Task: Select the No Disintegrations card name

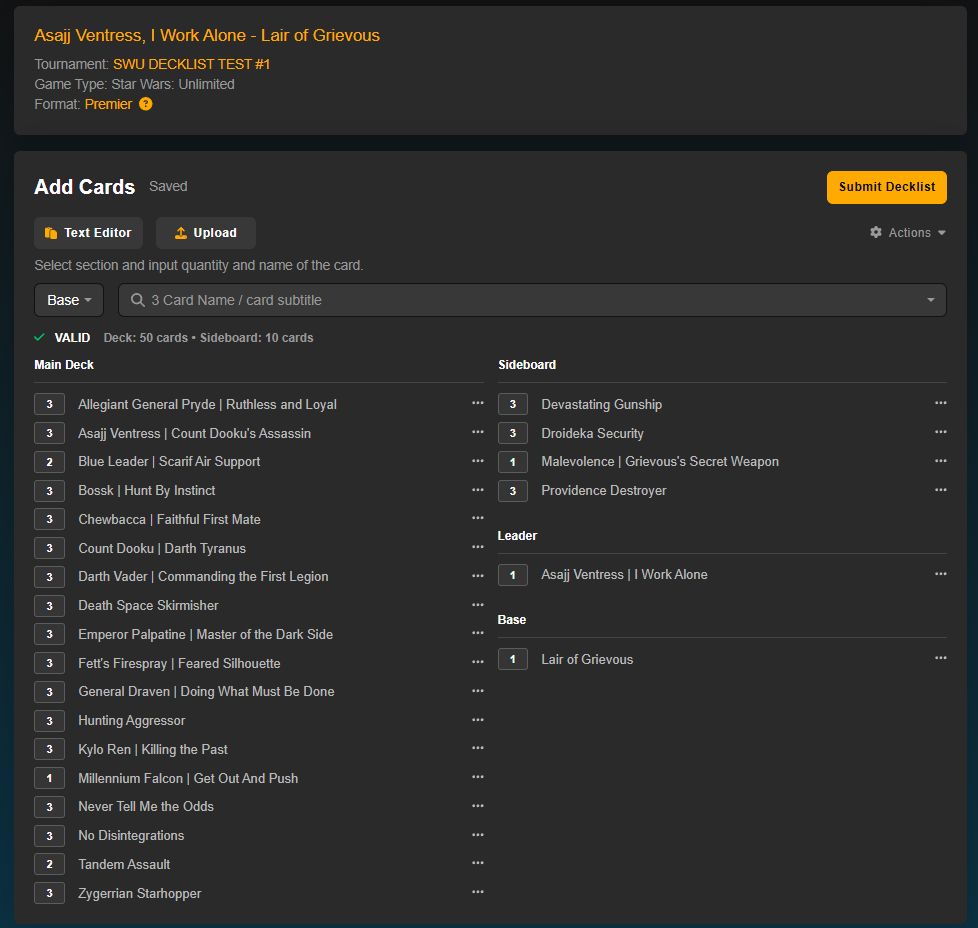Action: 131,835
